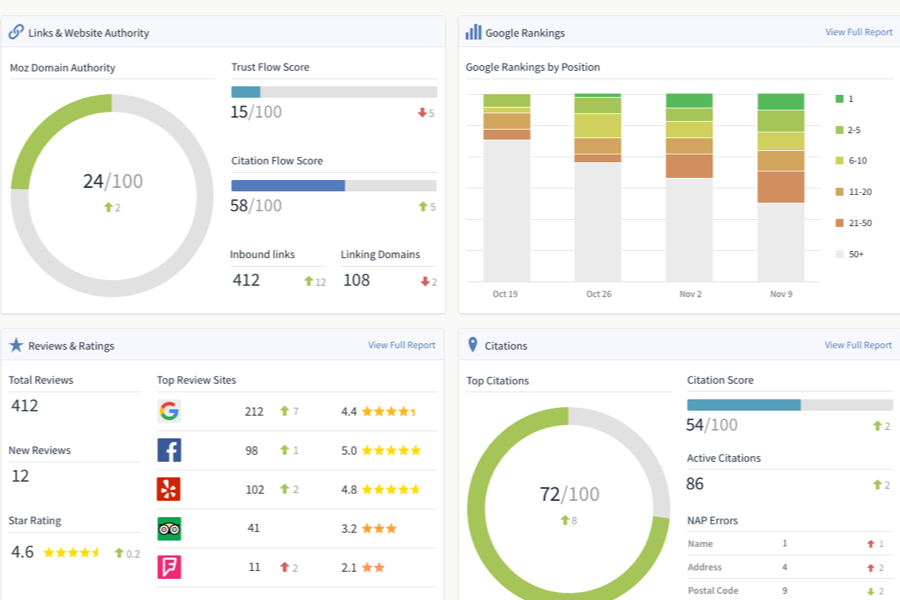Click the TripAdvisor owl icon
Viewport: 900px width, 600px height.
click(169, 529)
